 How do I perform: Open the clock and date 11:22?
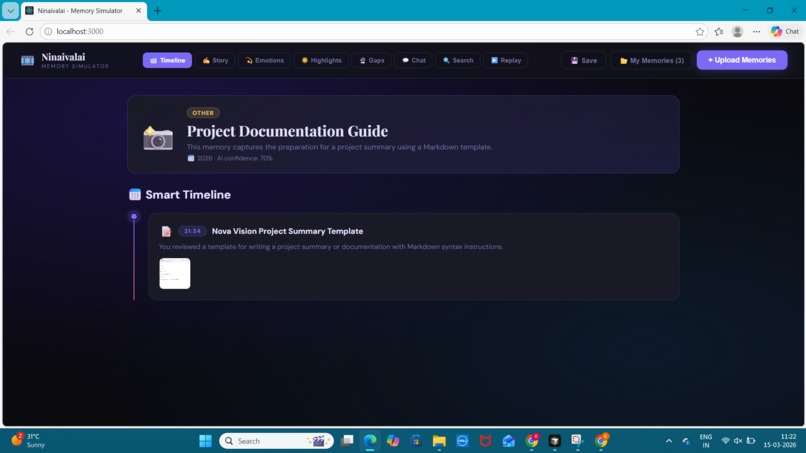coord(780,441)
